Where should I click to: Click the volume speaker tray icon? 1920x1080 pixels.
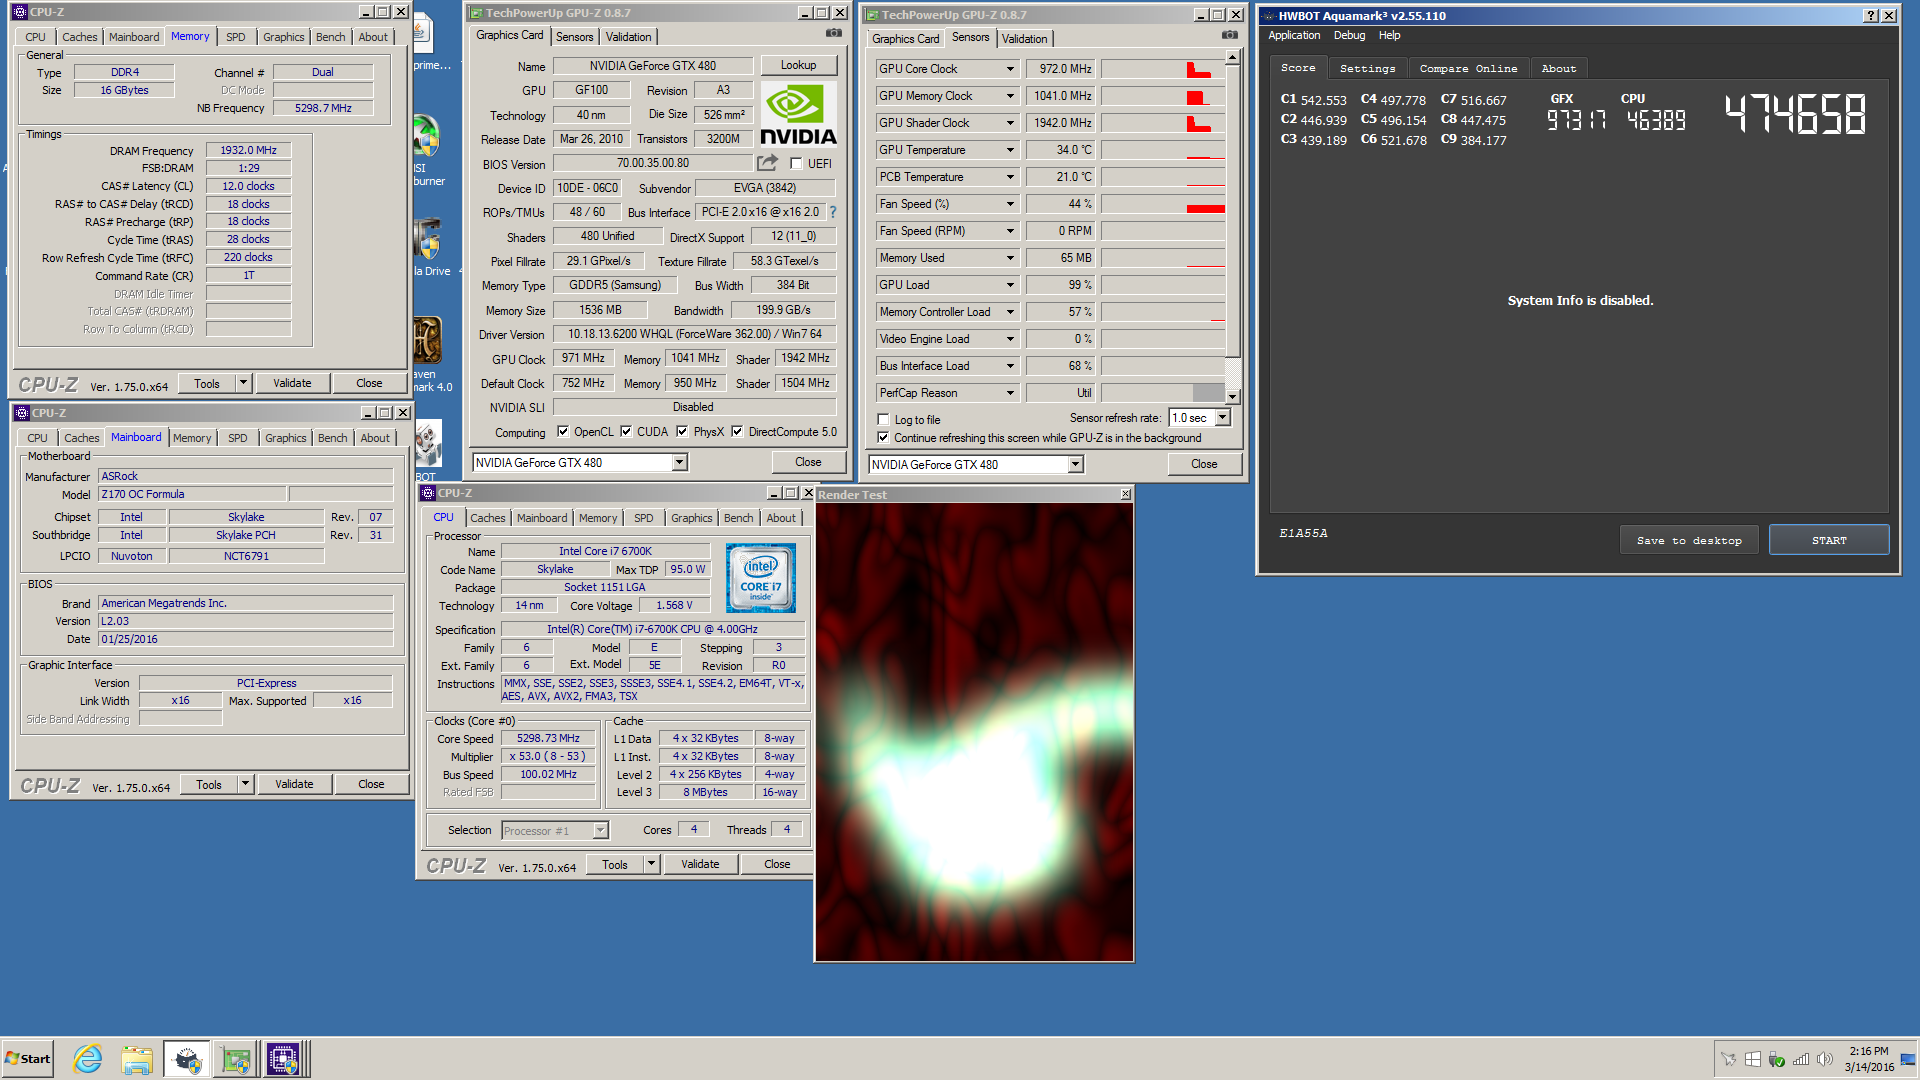coord(1824,1059)
